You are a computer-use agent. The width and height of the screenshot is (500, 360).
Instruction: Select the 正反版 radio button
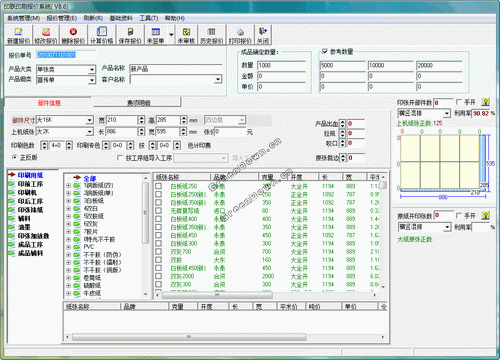pyautogui.click(x=14, y=157)
